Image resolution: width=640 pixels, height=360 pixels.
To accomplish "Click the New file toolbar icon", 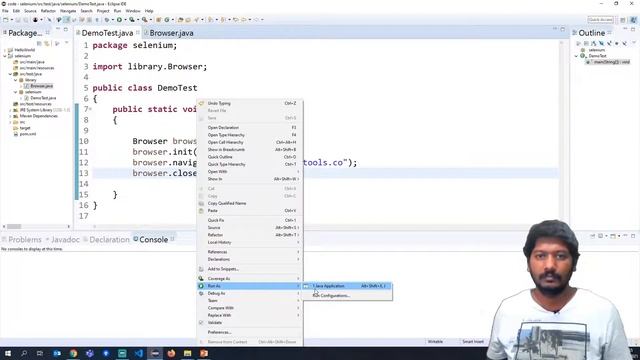I will [5, 20].
